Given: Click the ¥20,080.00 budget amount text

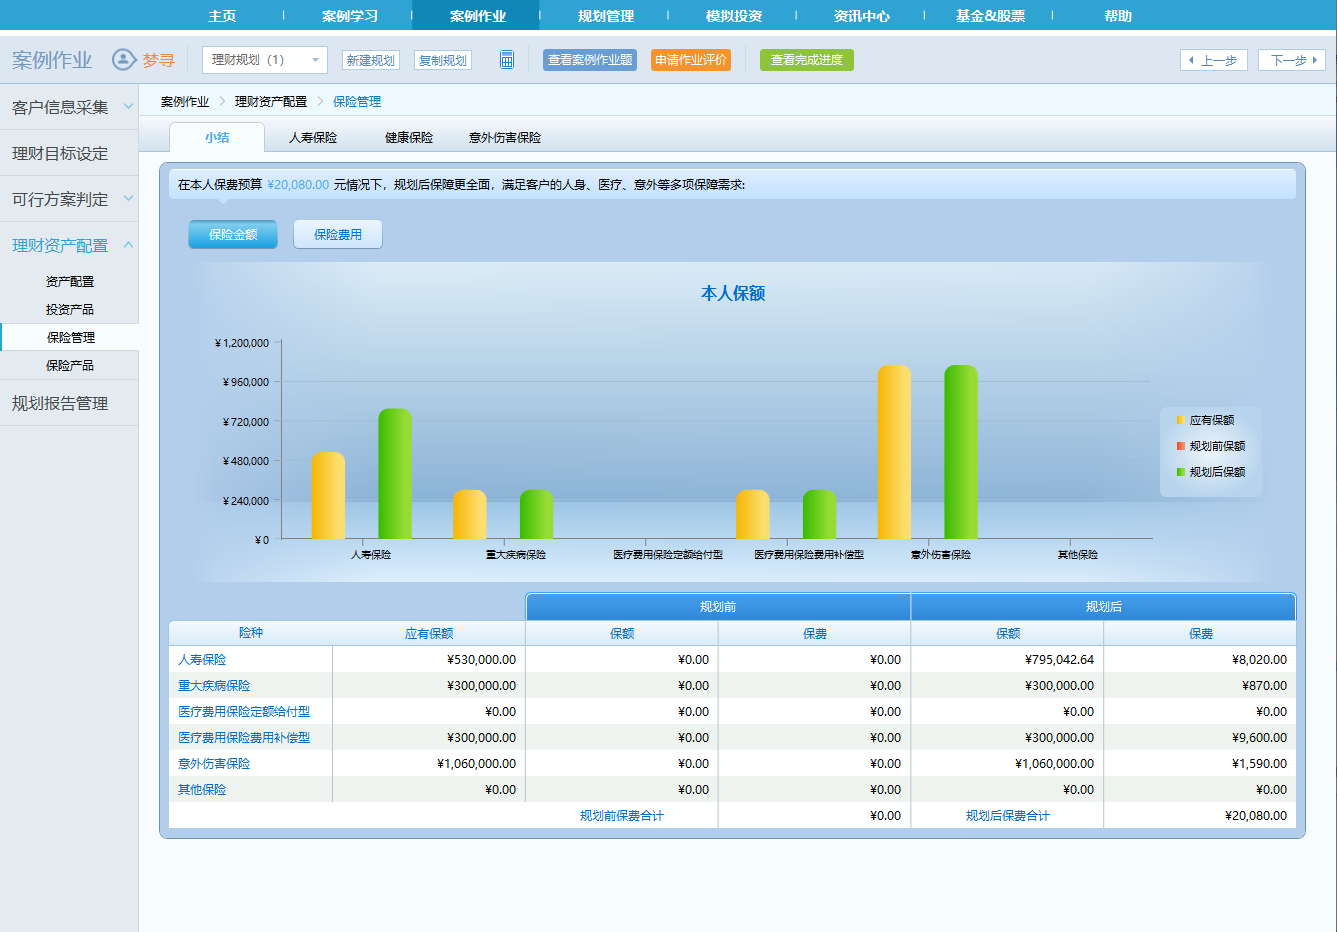Looking at the screenshot, I should tap(298, 185).
